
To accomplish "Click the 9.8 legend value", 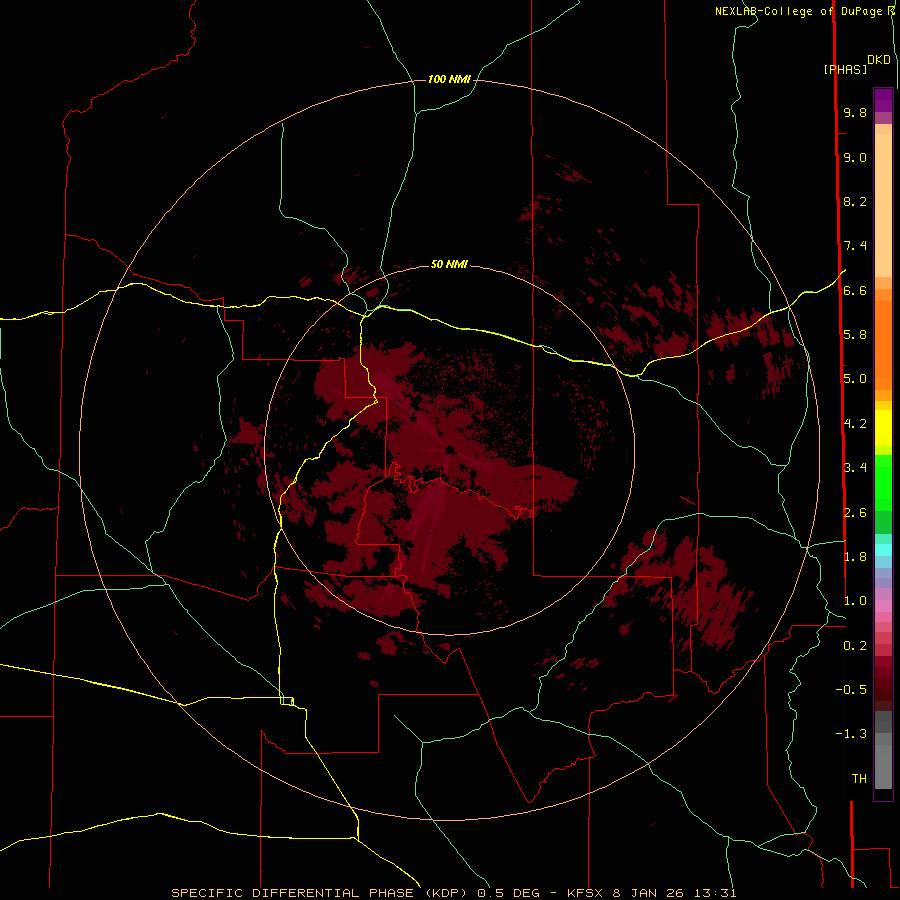I will [855, 112].
